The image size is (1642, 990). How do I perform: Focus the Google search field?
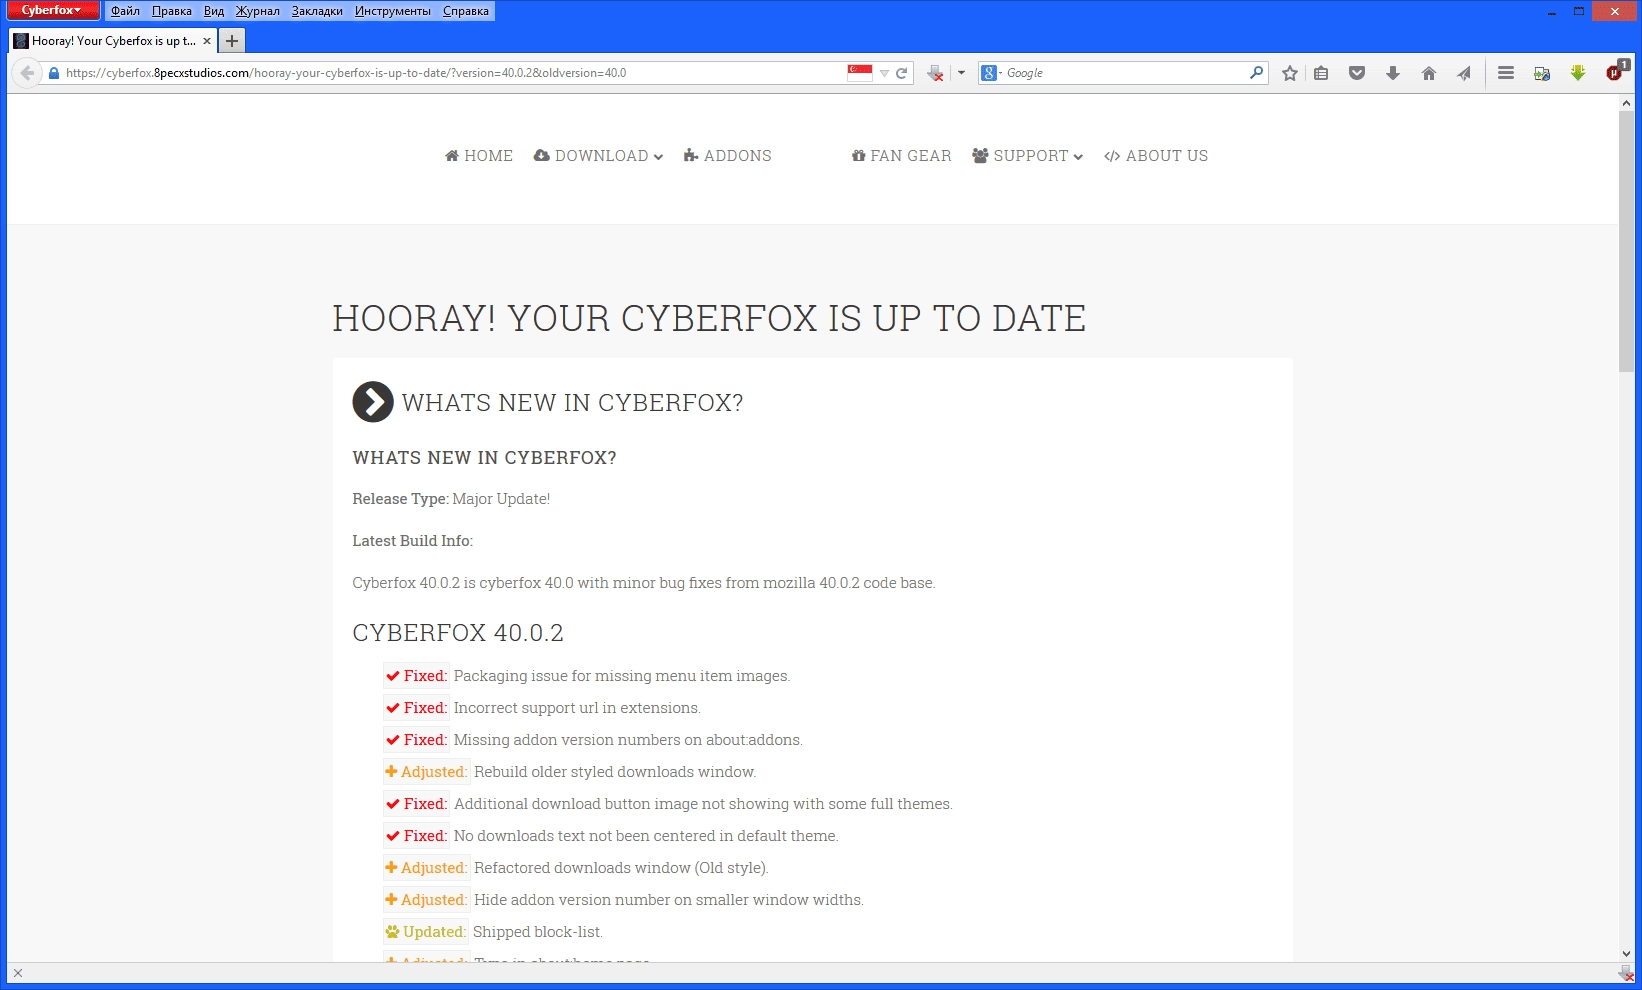1125,73
